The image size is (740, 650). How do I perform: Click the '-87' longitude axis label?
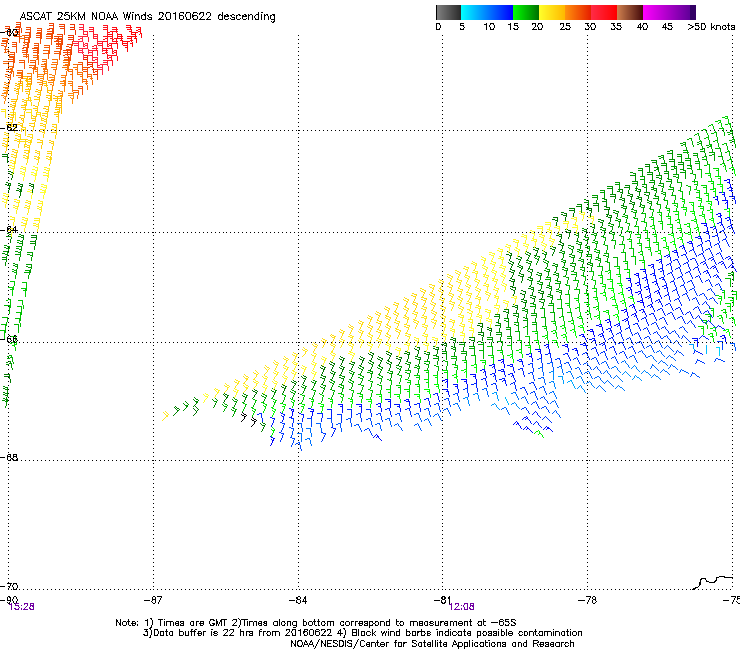tap(153, 600)
